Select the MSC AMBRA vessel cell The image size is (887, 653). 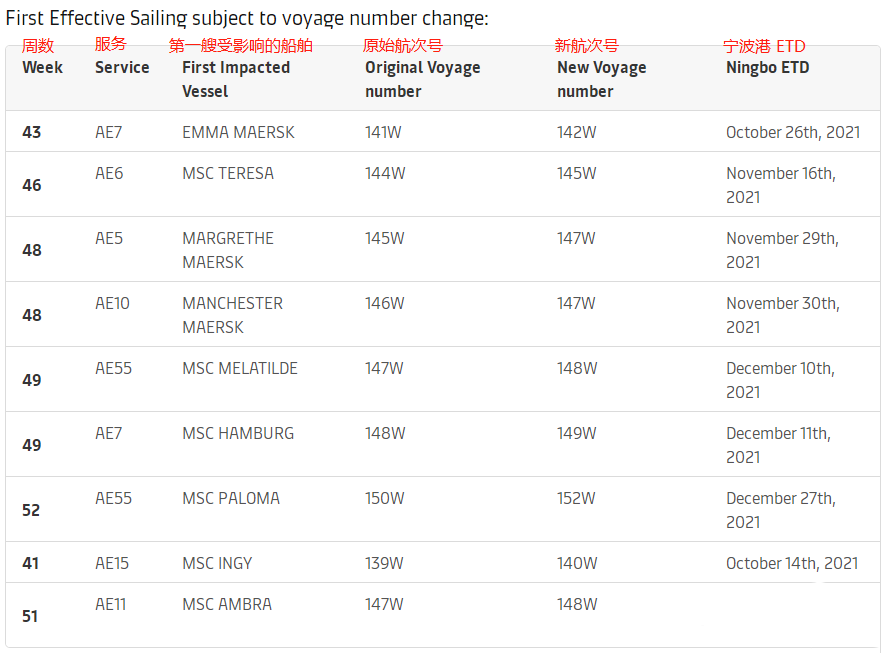point(227,604)
